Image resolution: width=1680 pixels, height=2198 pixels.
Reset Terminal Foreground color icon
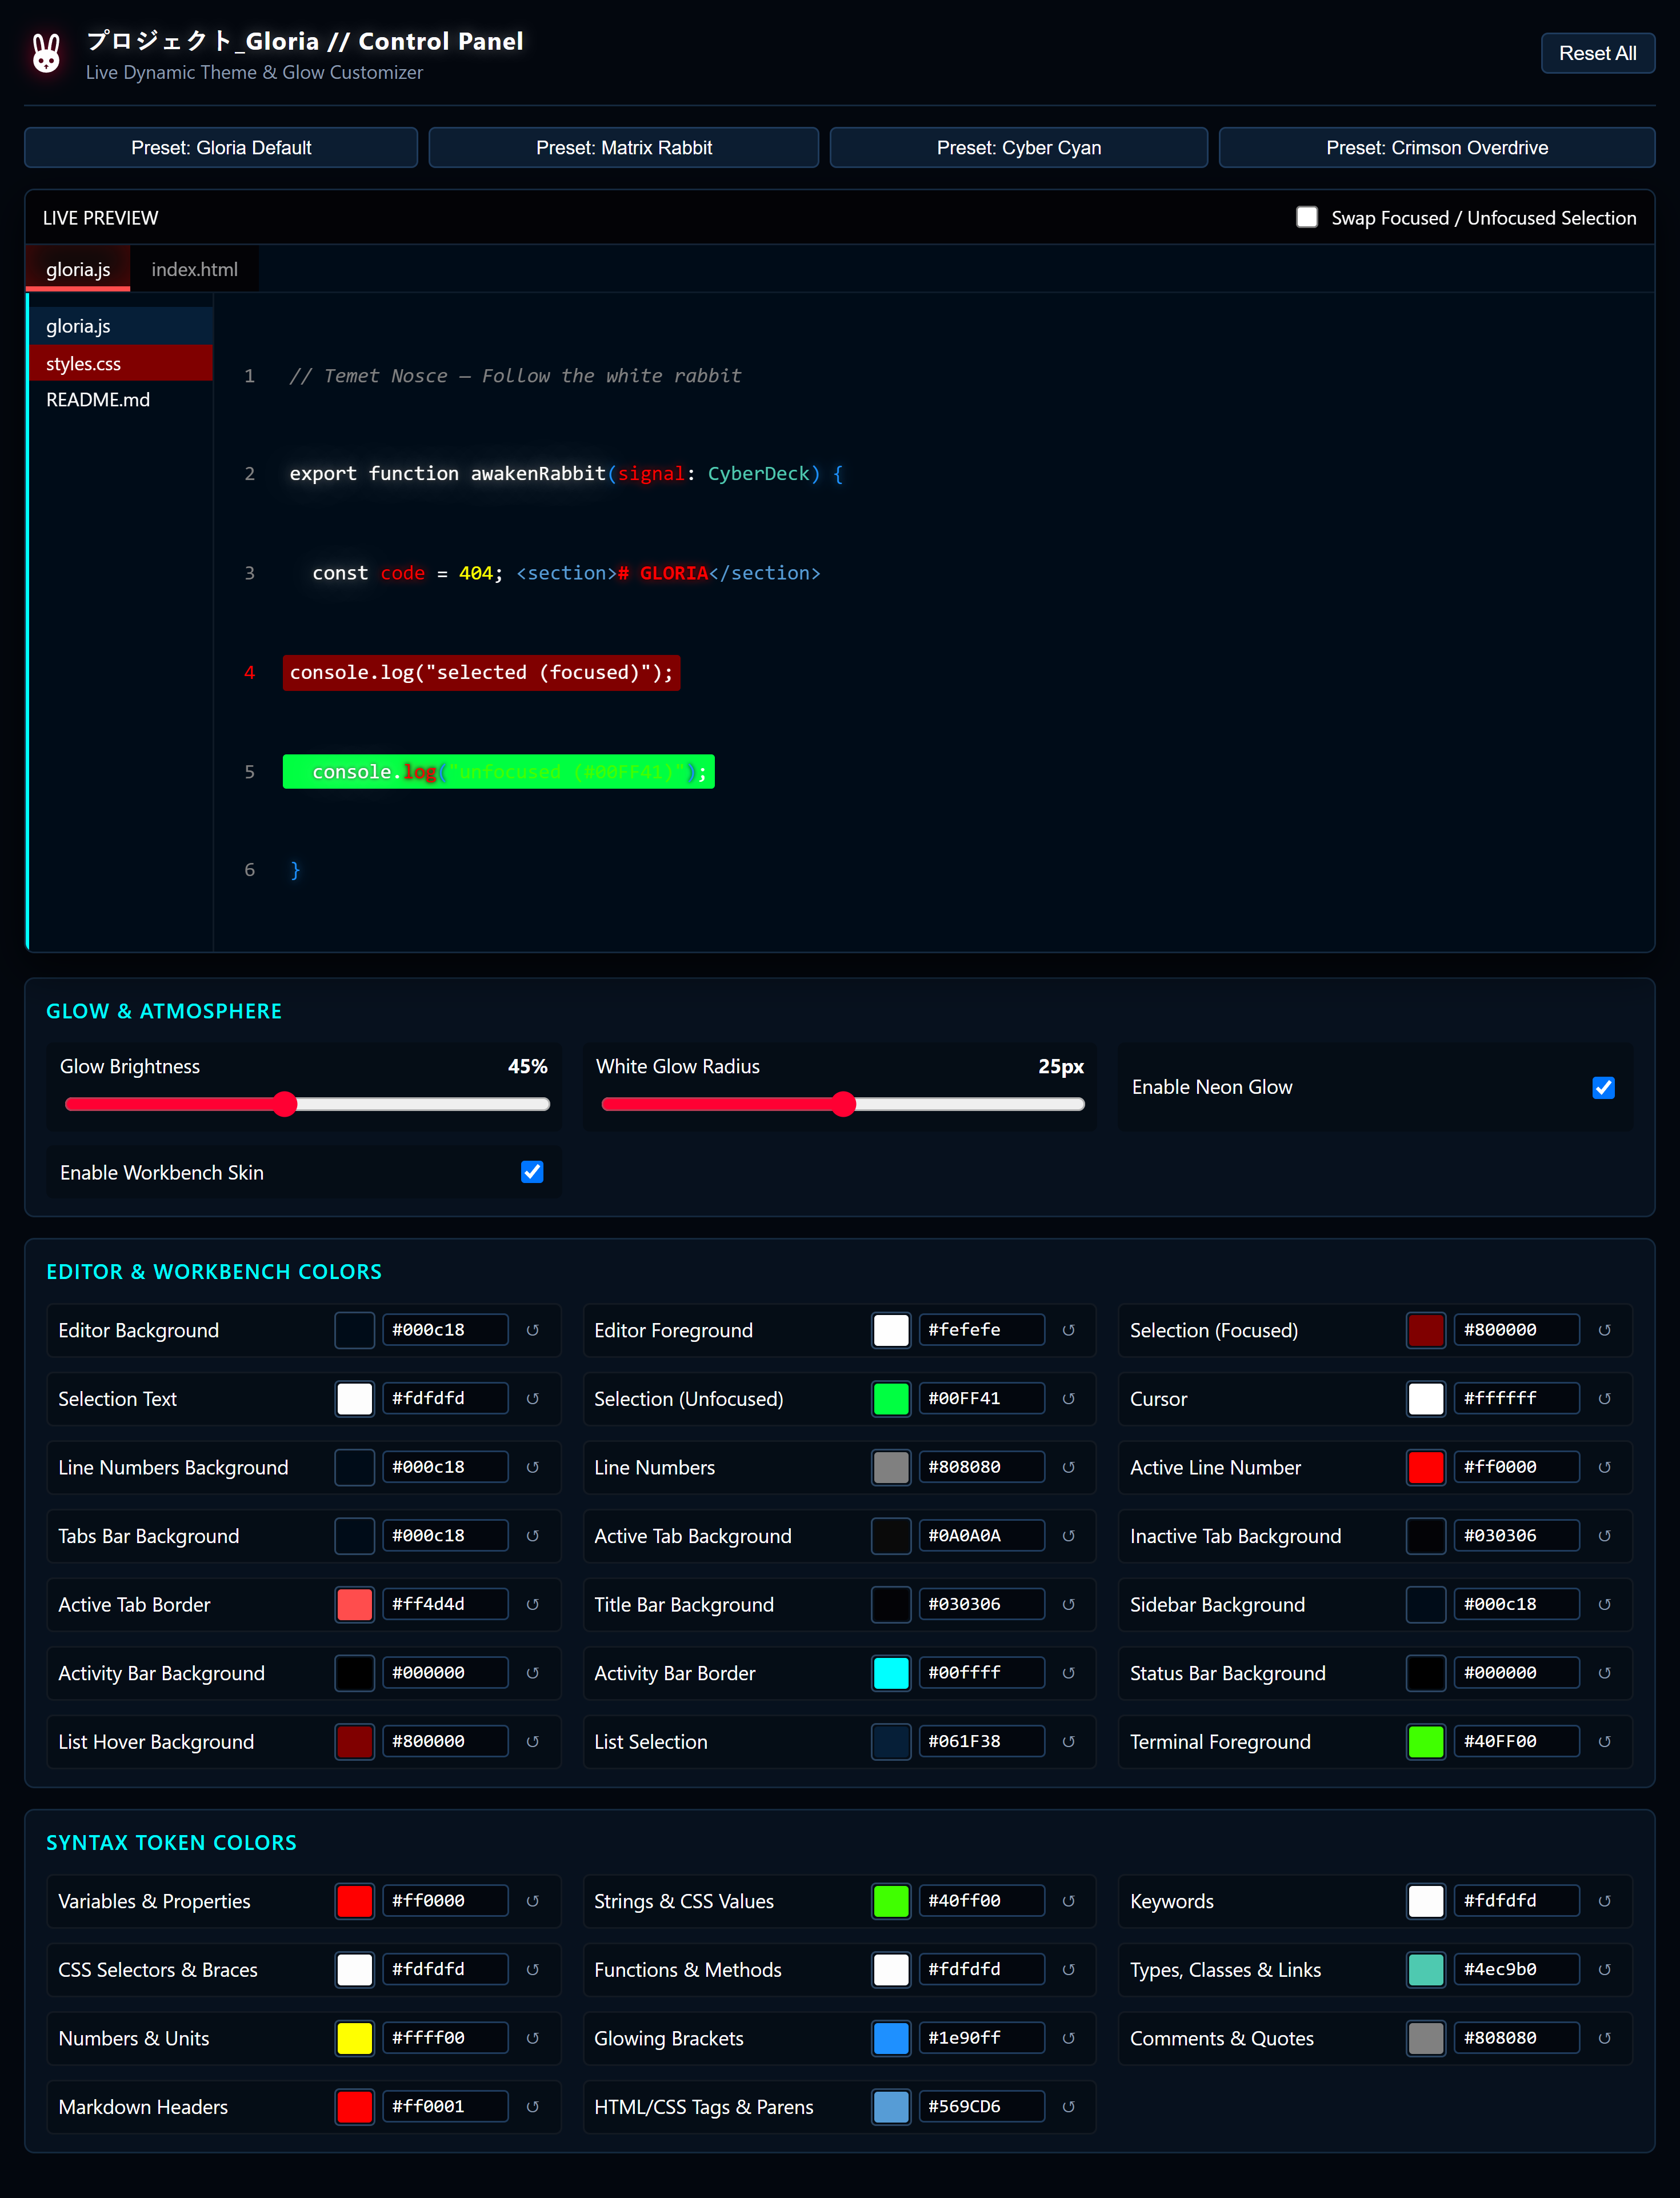1605,1741
